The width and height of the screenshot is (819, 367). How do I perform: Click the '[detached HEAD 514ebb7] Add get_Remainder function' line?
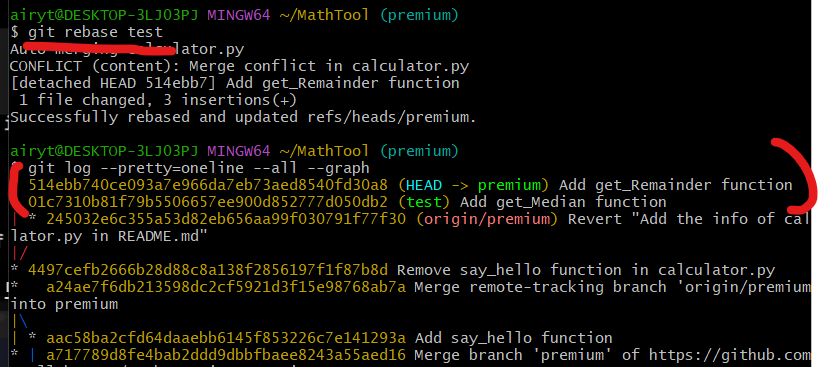[235, 83]
